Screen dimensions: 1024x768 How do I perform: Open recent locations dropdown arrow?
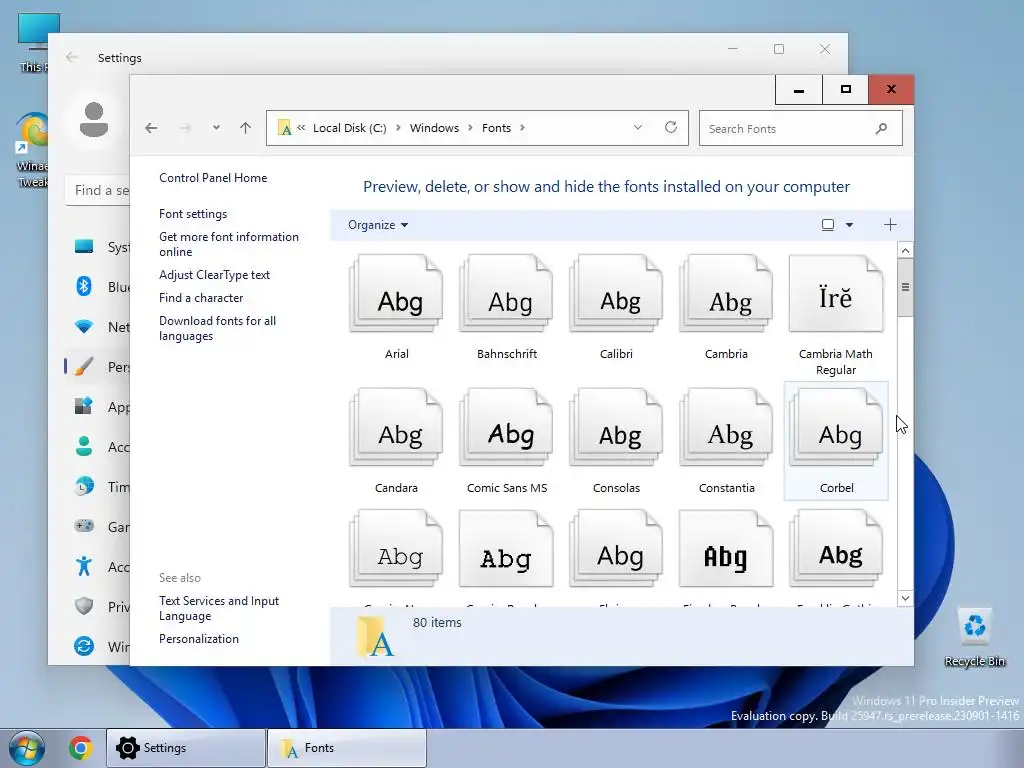tap(216, 128)
